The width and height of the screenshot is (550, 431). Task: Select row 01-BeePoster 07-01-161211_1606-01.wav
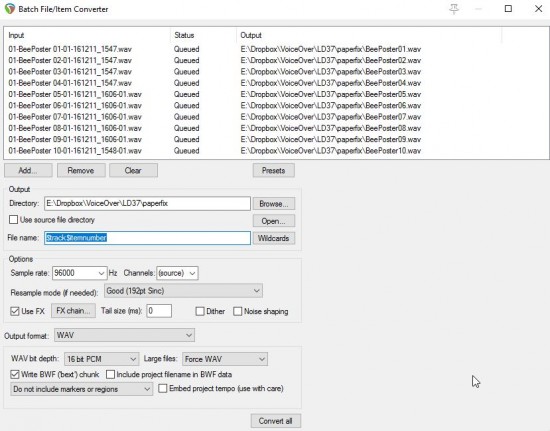[75, 117]
